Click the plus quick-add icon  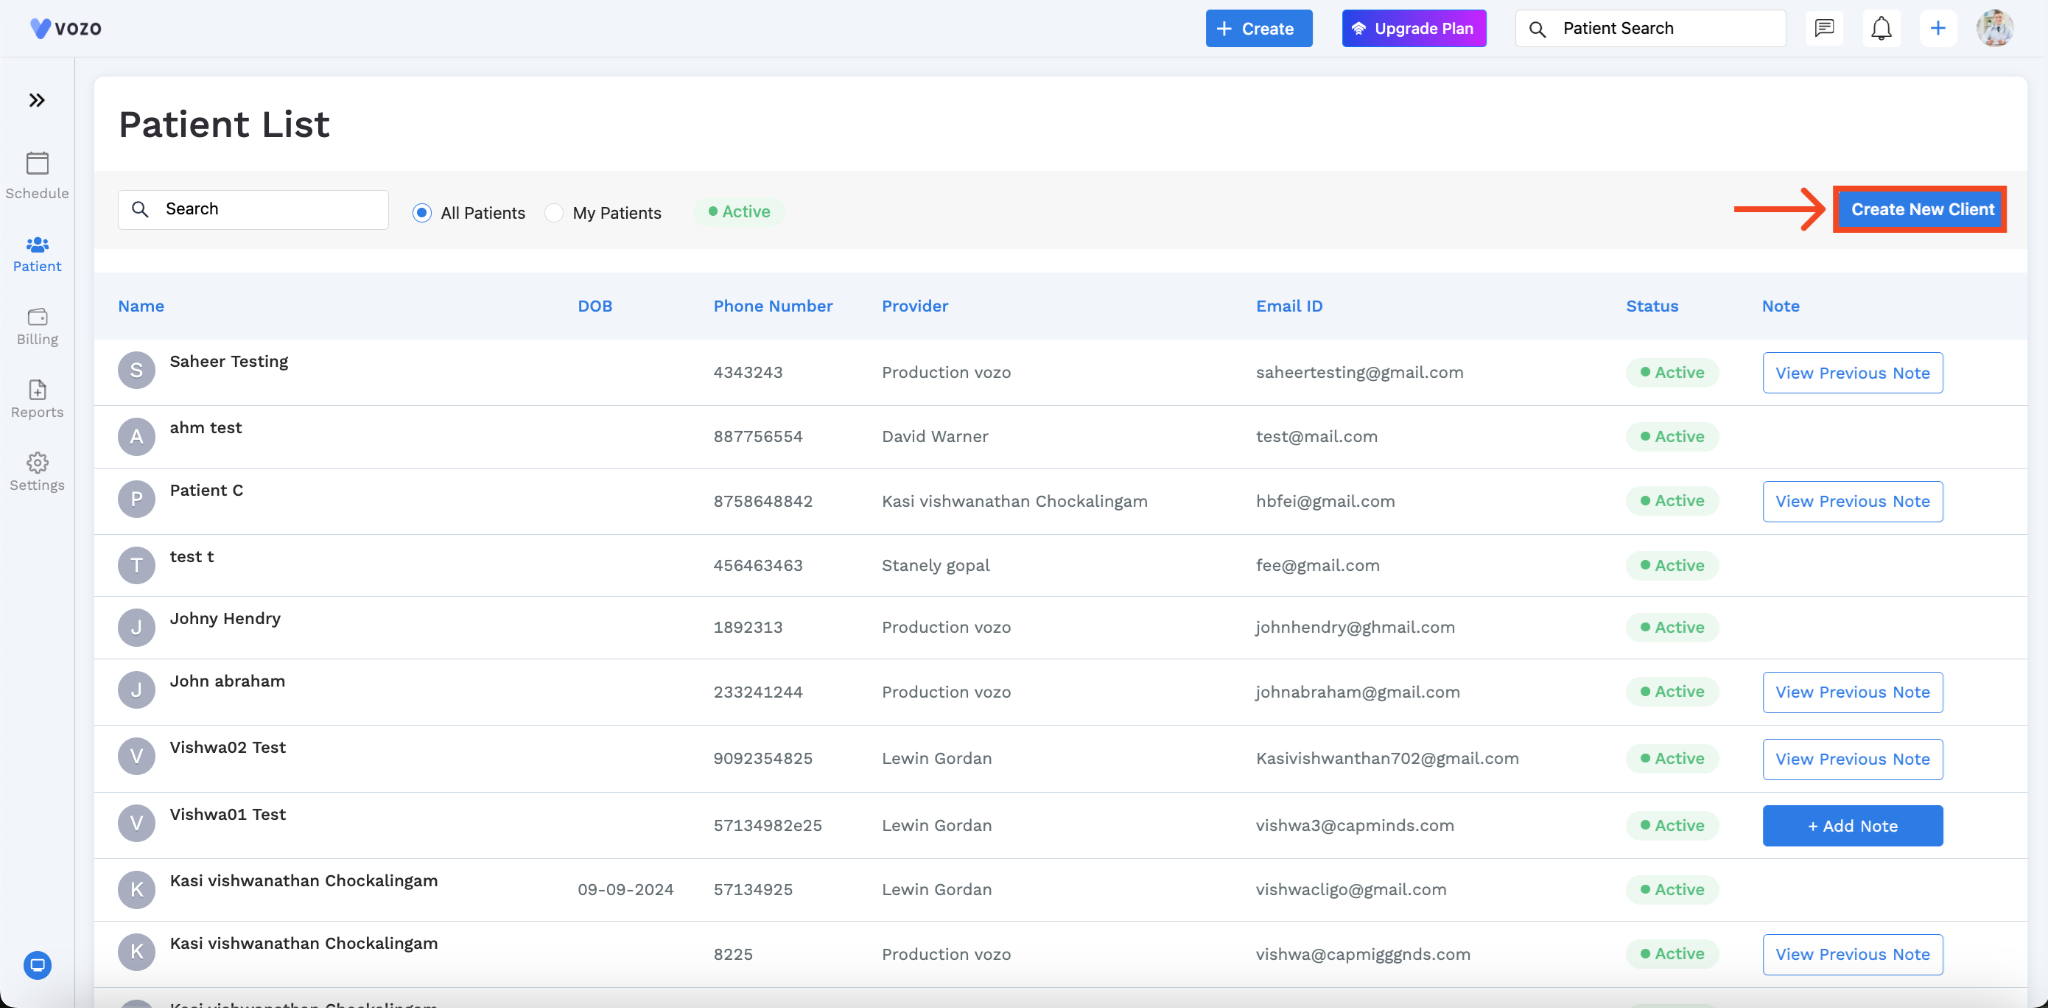tap(1938, 28)
